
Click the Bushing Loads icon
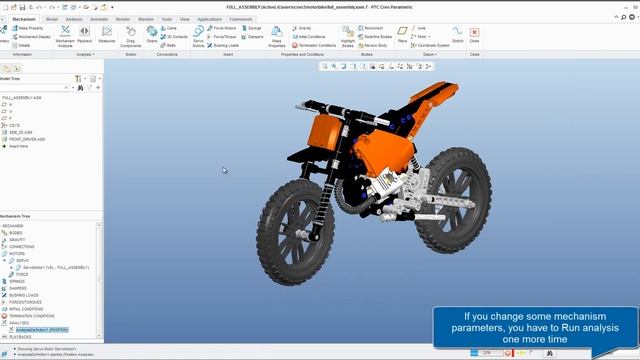point(223,45)
